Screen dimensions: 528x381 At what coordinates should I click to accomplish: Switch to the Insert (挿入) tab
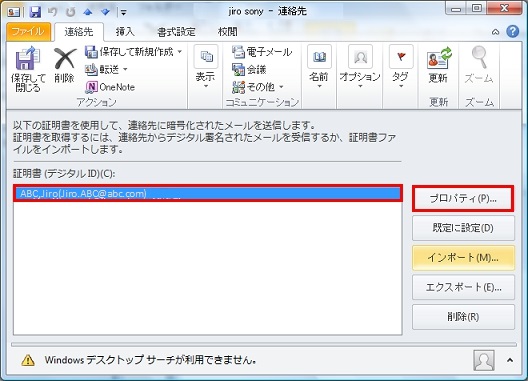click(125, 32)
